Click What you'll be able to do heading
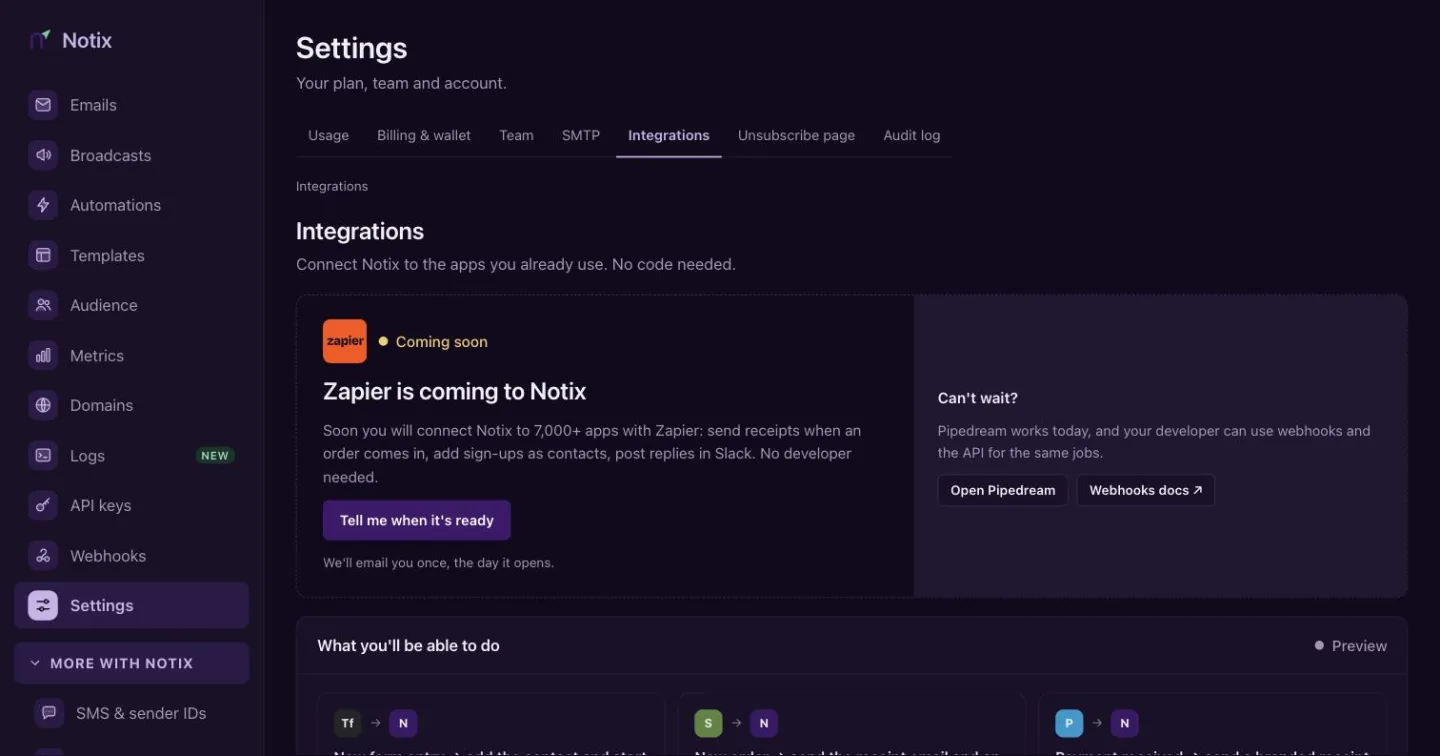The image size is (1440, 756). pyautogui.click(x=408, y=646)
